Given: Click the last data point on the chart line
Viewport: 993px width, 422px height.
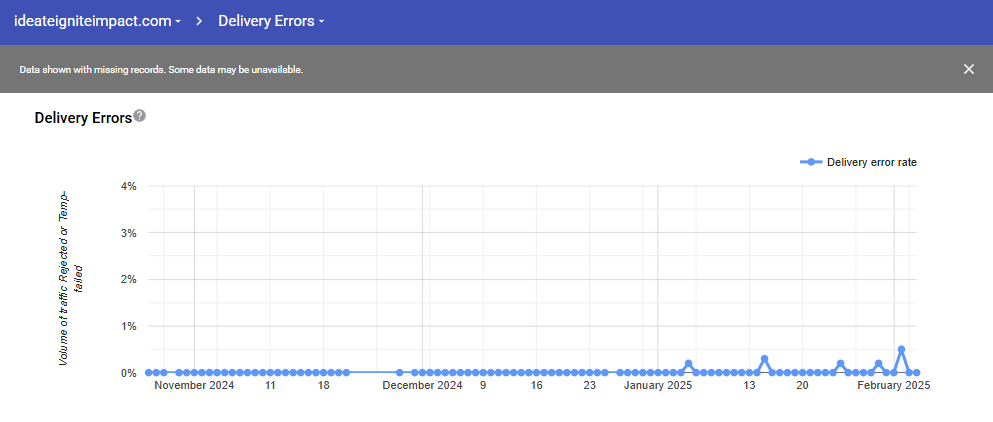Looking at the screenshot, I should coord(916,372).
